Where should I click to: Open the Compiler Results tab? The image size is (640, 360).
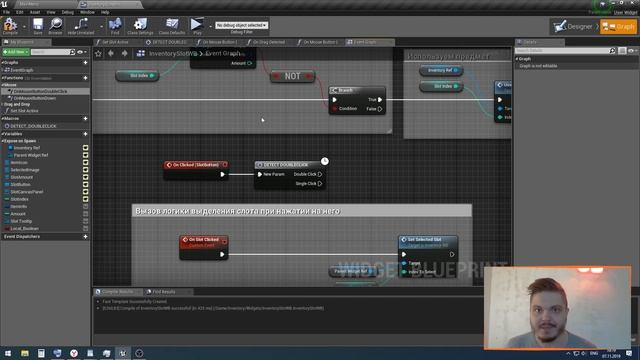coord(117,292)
